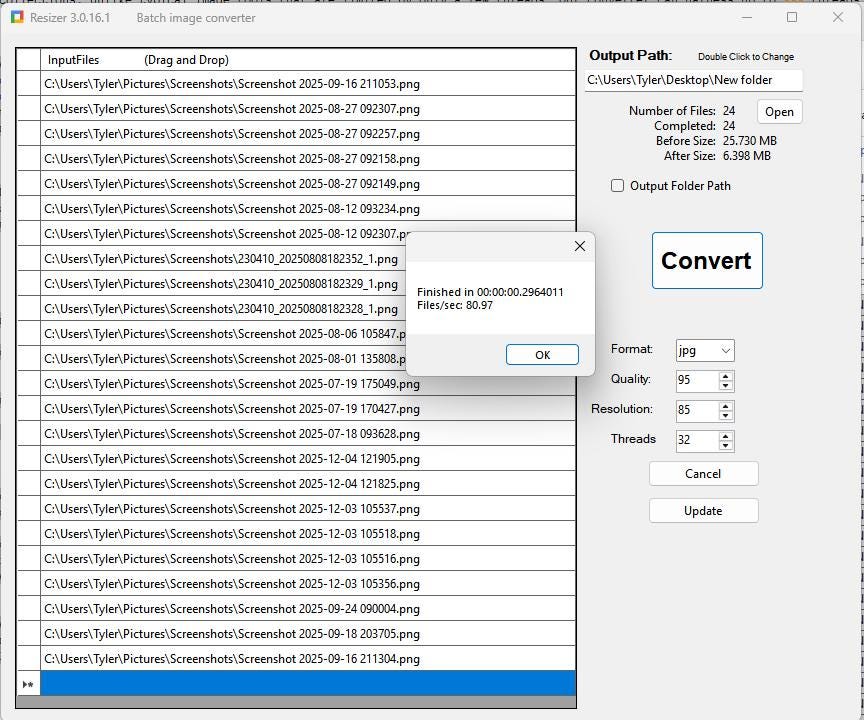This screenshot has height=720, width=864.
Task: Select row Screenshot 2025-08-12 093234.png
Action: (x=308, y=209)
